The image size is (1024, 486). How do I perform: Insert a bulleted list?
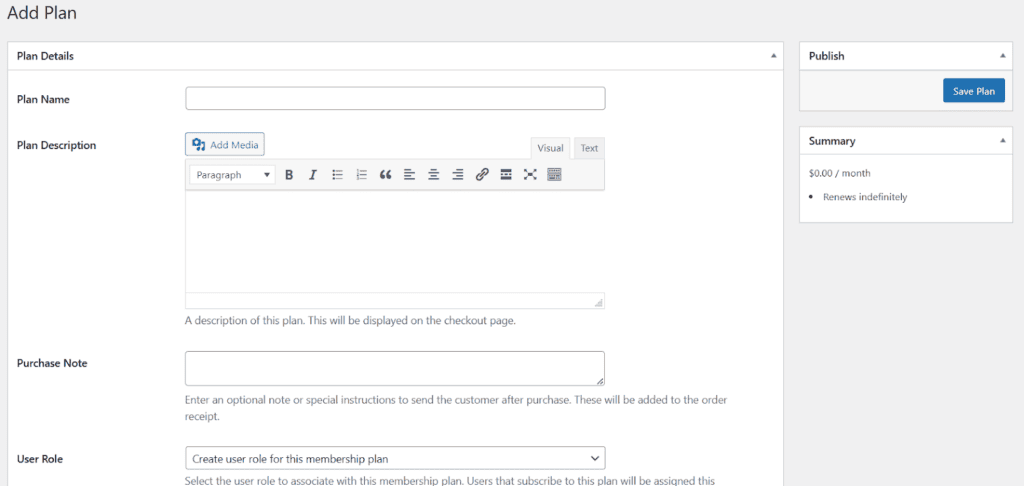[337, 174]
